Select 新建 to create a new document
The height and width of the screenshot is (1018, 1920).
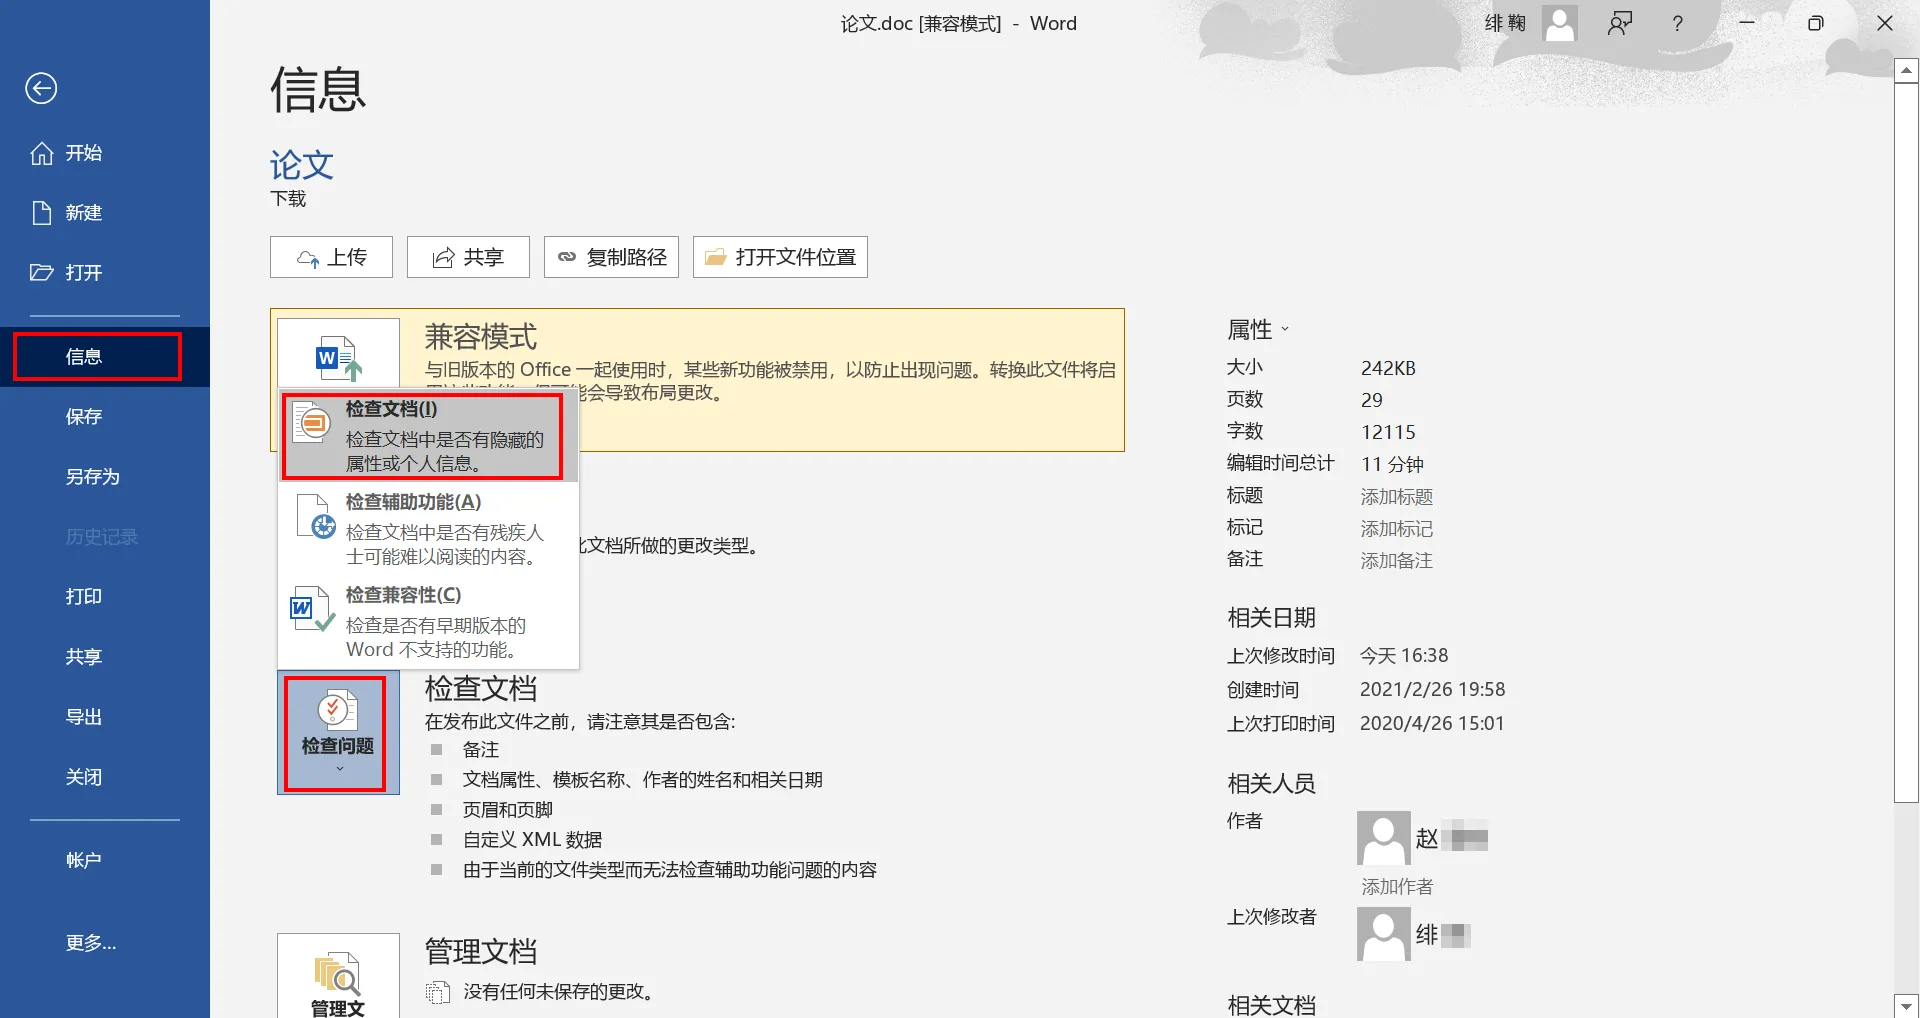(x=105, y=213)
